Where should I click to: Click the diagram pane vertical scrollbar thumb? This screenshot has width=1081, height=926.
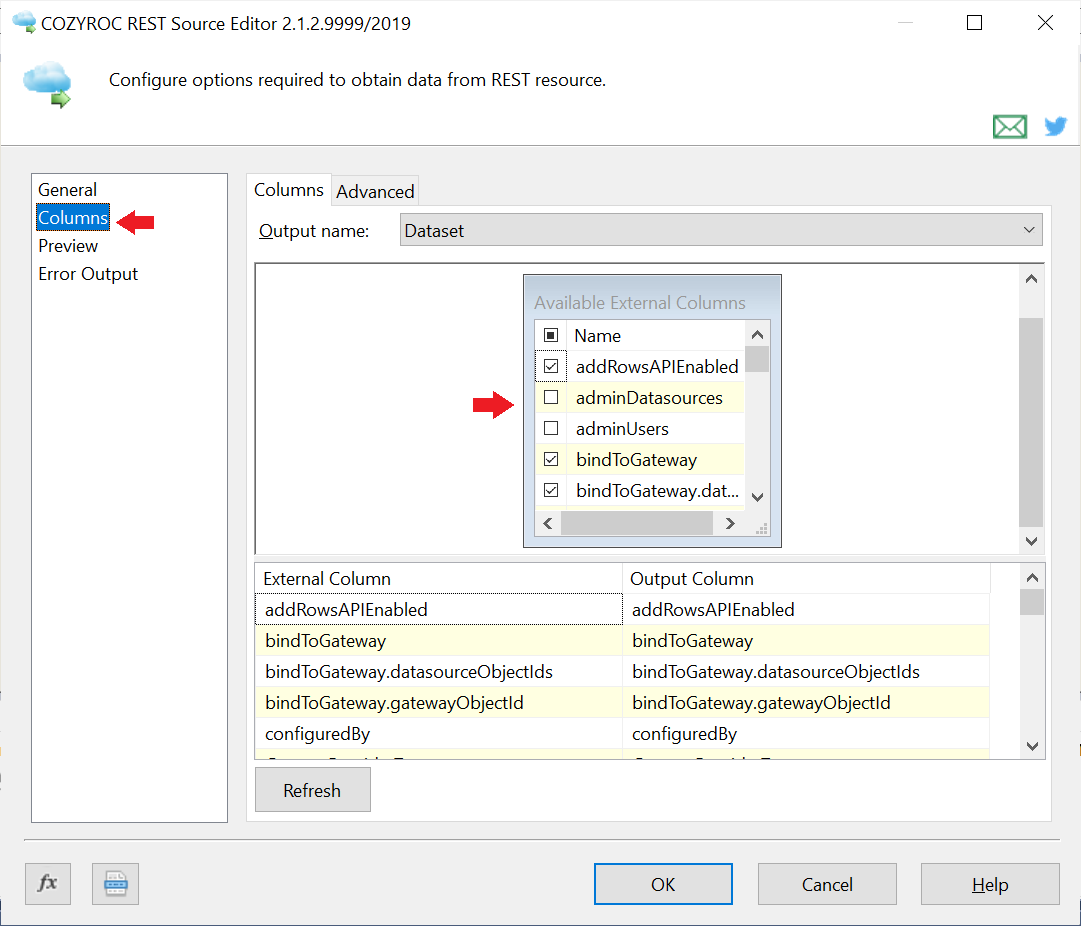point(1031,422)
